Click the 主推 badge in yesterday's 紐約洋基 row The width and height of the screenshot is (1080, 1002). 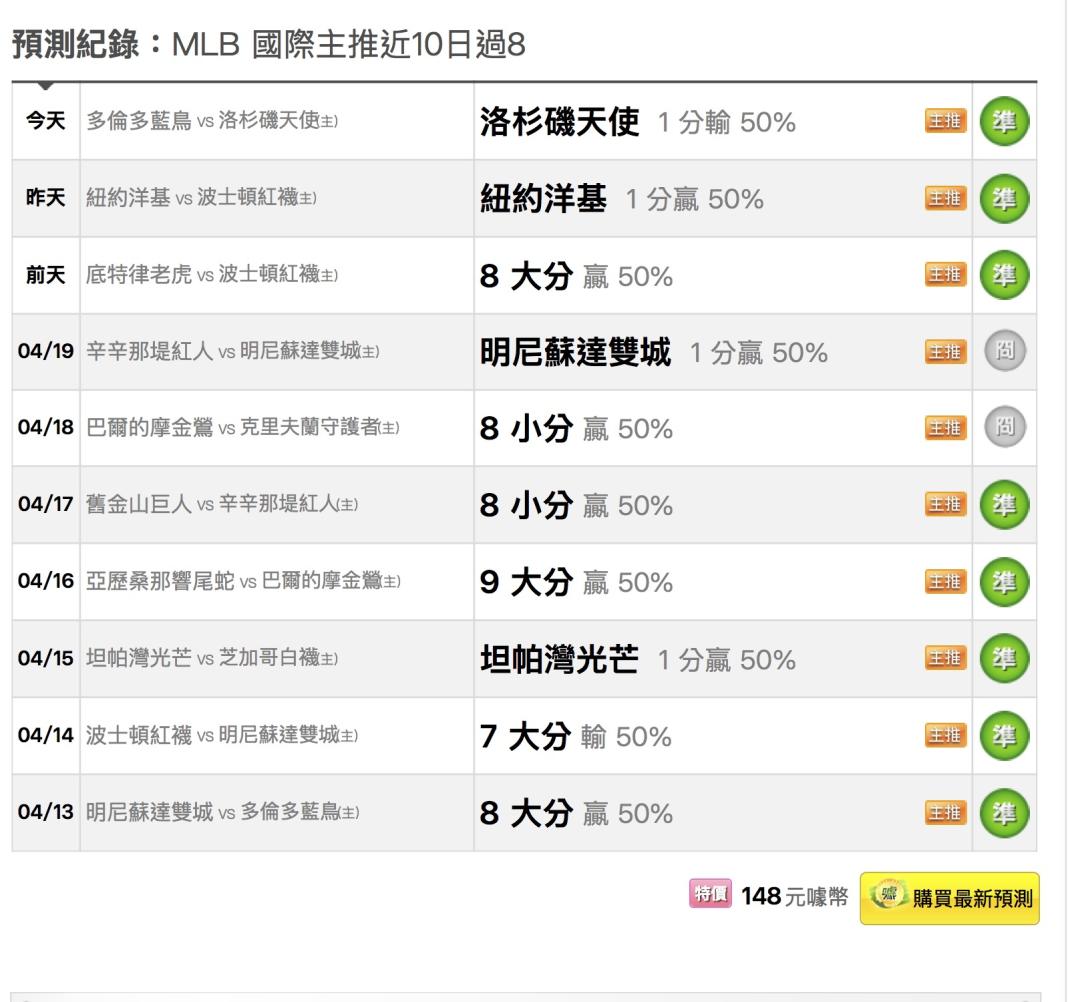[x=946, y=199]
